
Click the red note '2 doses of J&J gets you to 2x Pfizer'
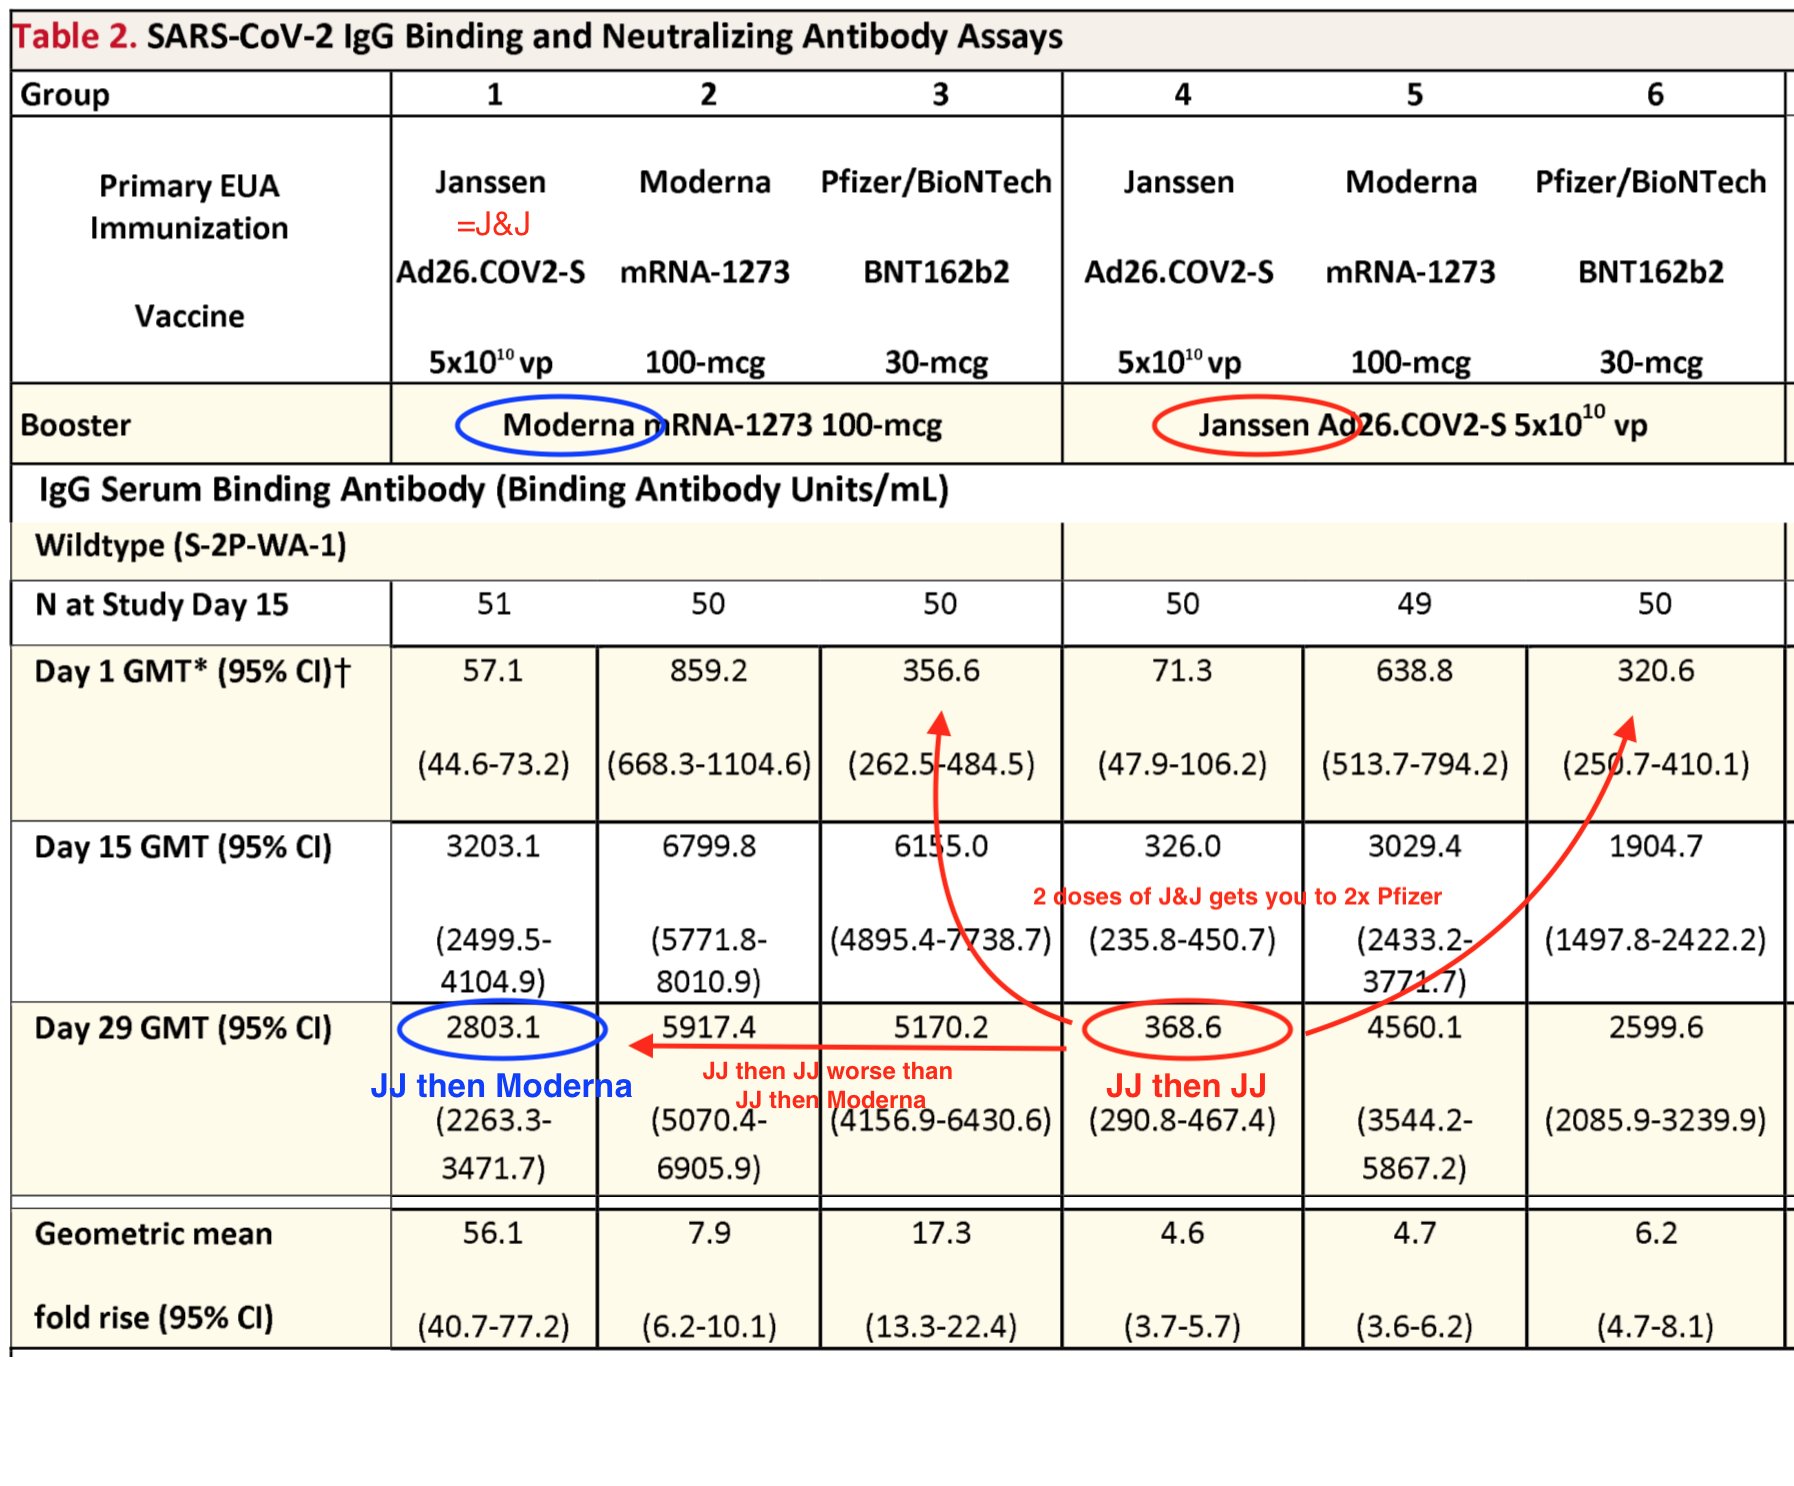(x=1237, y=897)
